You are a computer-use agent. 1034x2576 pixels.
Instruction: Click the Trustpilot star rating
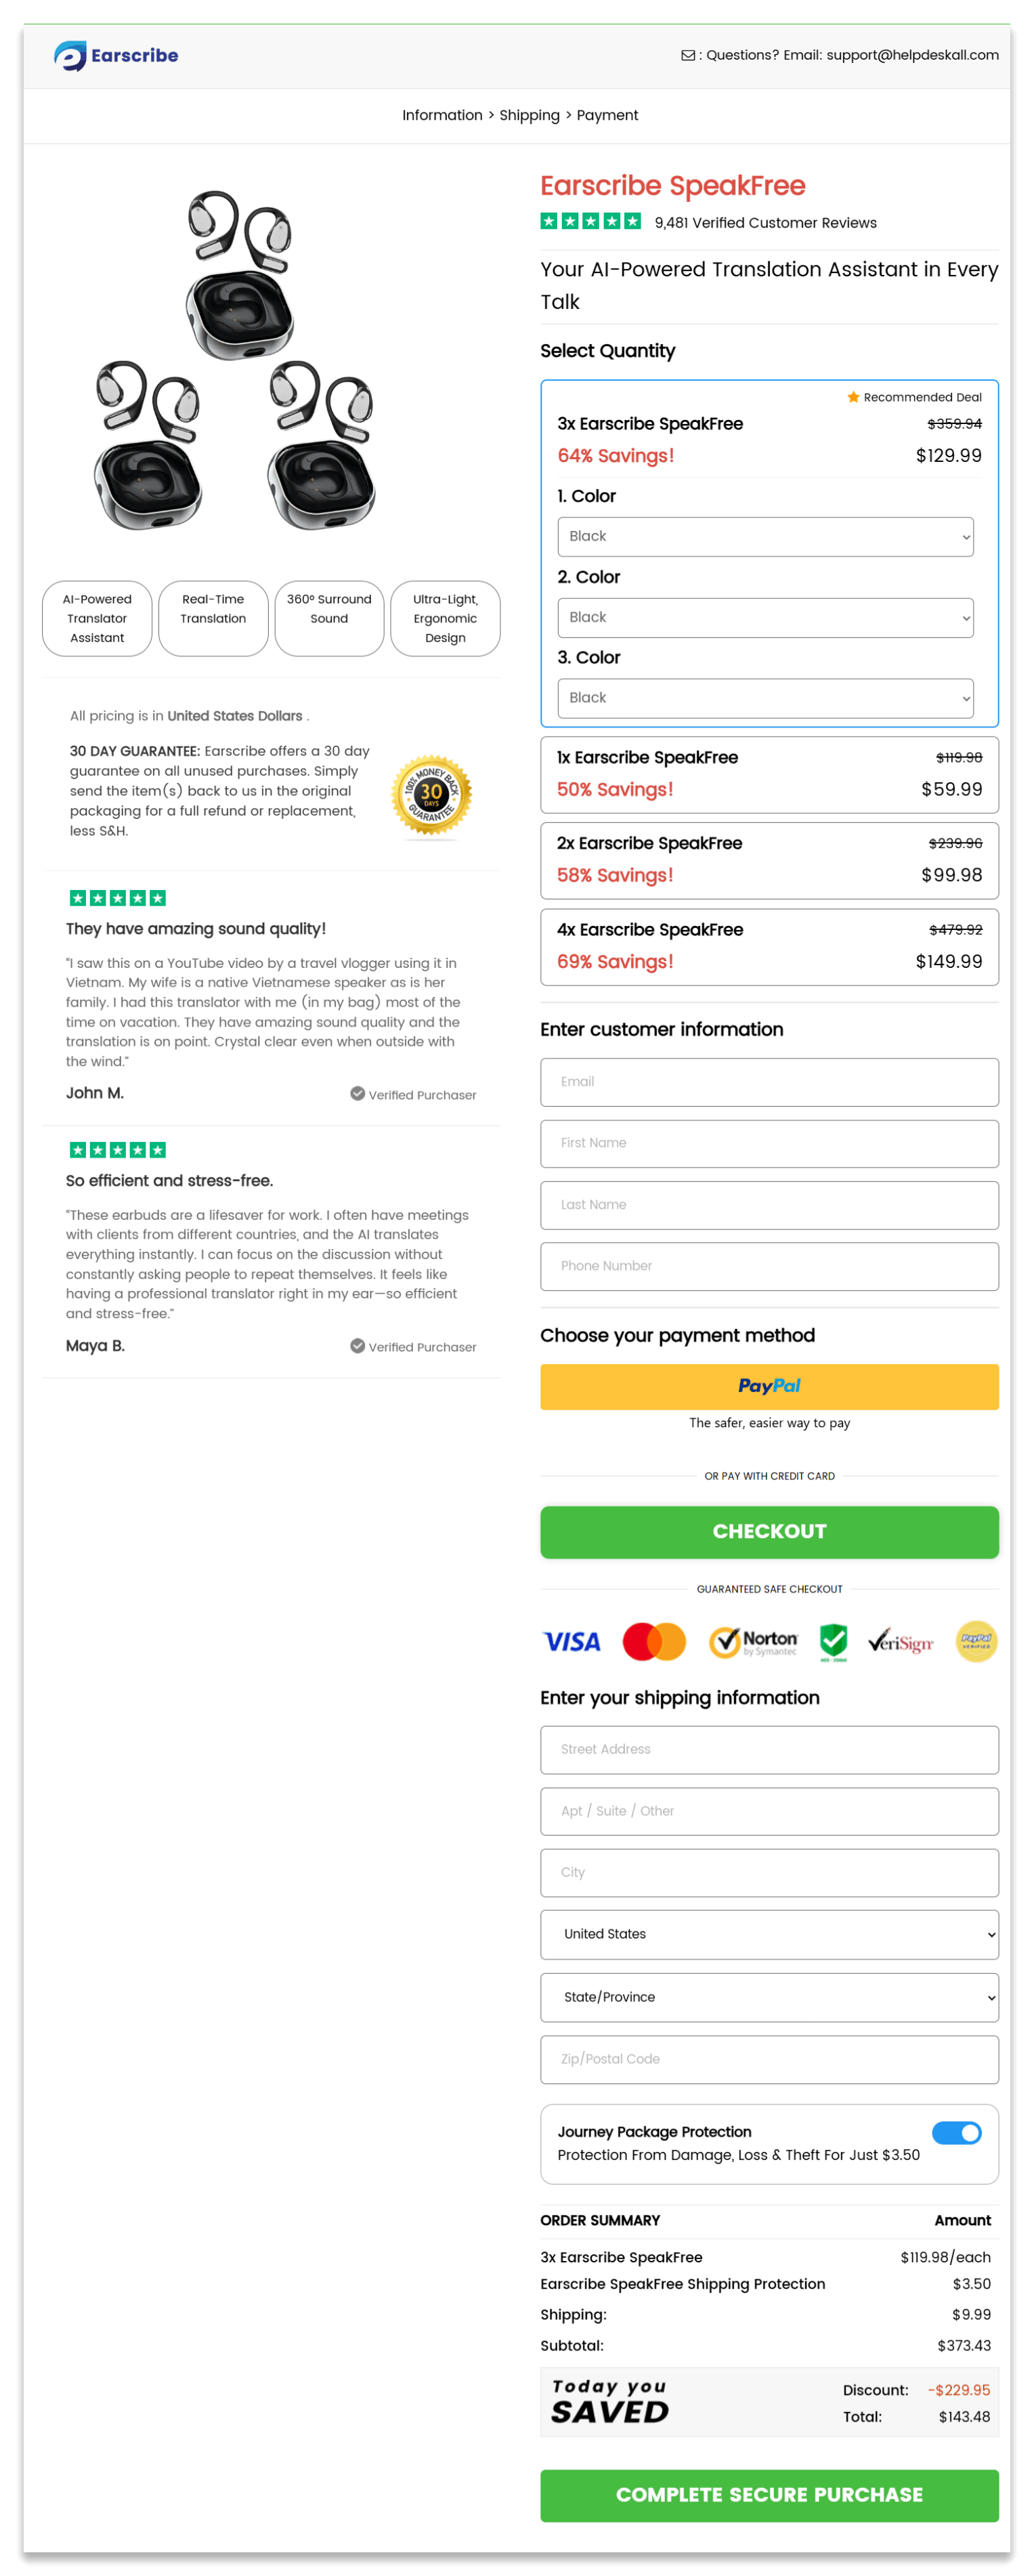[591, 221]
